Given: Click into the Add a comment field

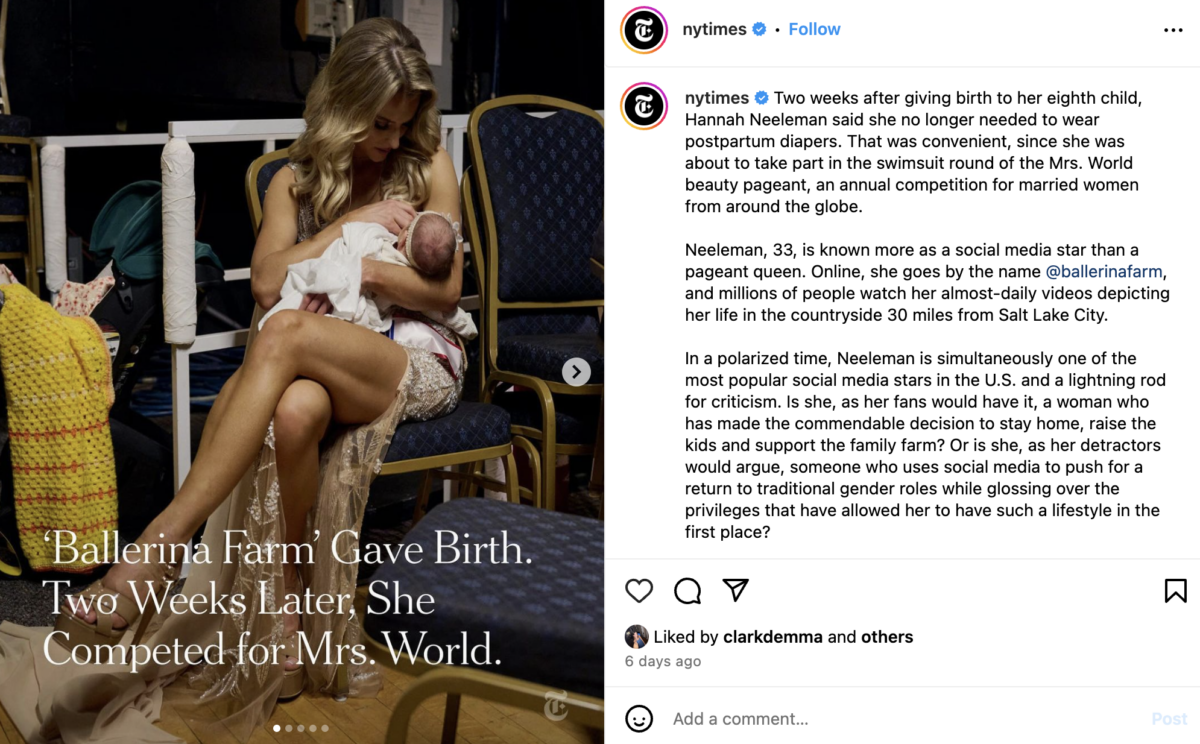Looking at the screenshot, I should pos(900,718).
